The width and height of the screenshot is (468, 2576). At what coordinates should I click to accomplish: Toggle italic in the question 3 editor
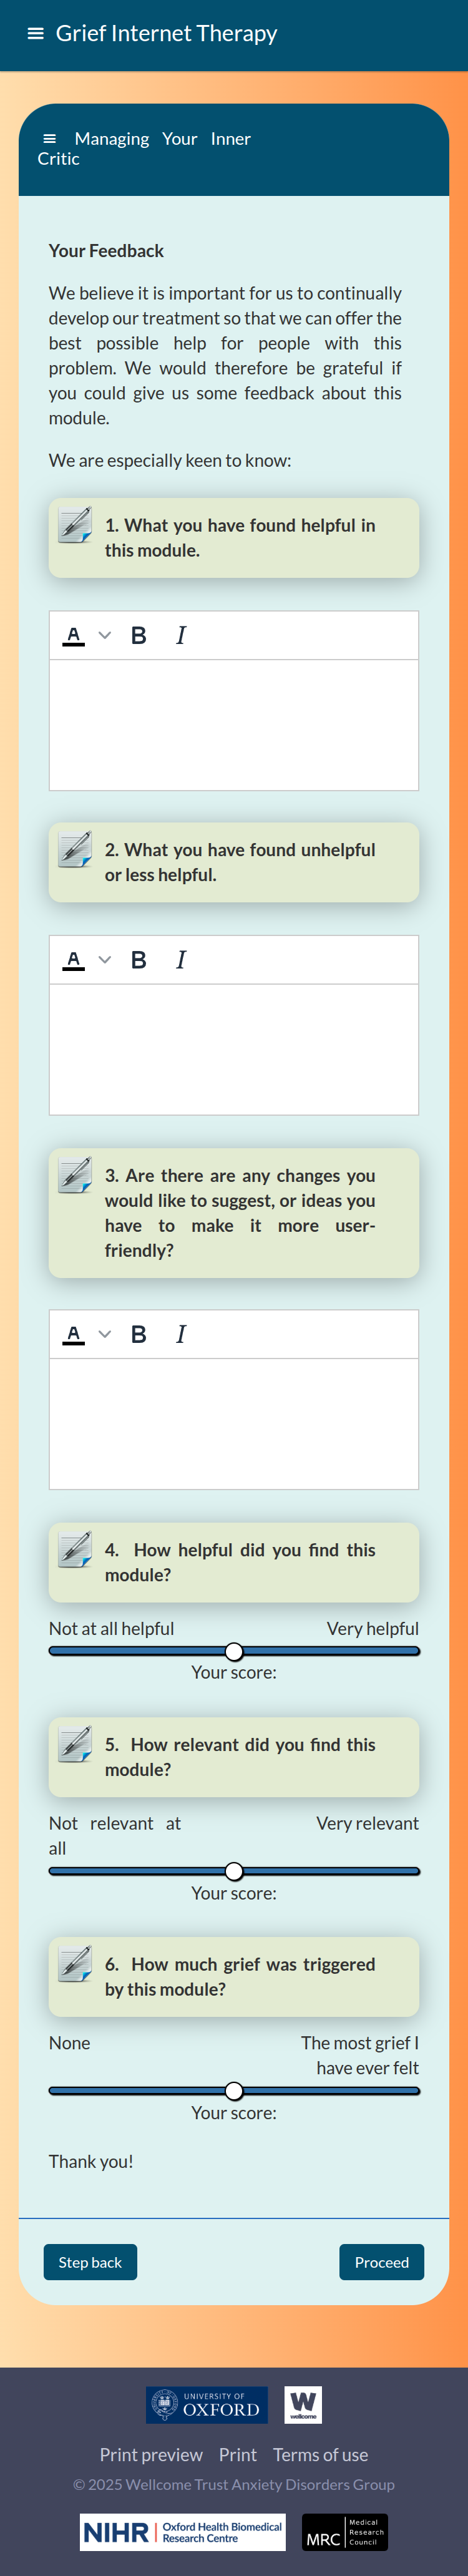point(181,1334)
